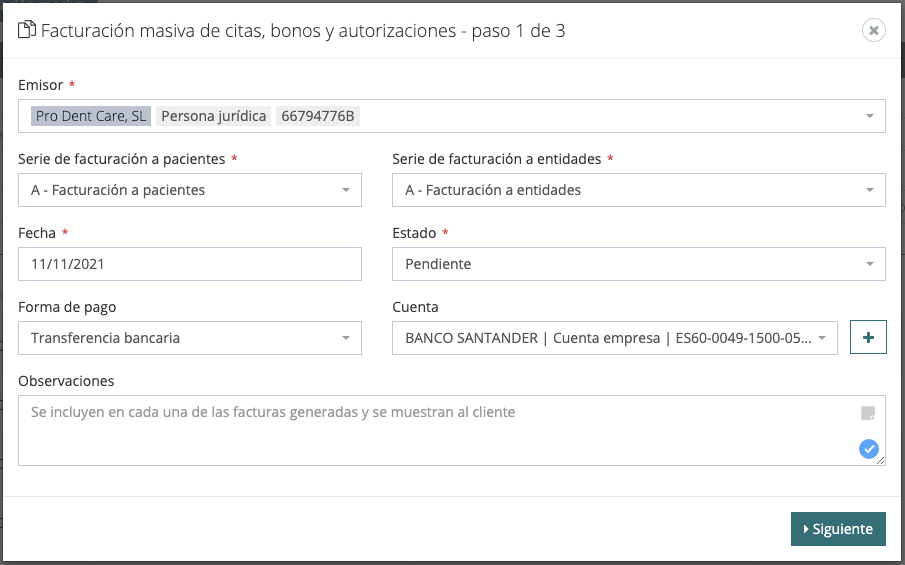Open Serie de facturación a pacientes dropdown

coord(190,190)
